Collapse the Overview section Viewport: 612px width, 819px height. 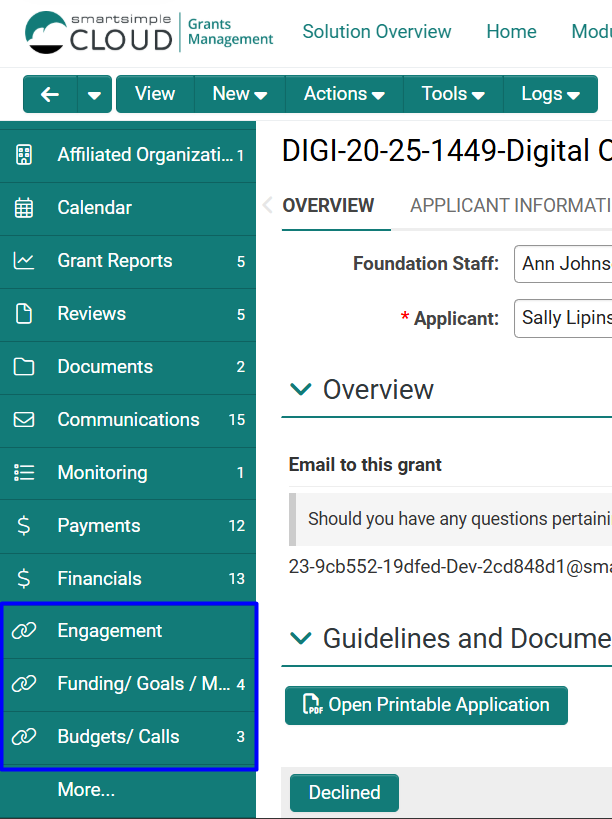[x=301, y=389]
